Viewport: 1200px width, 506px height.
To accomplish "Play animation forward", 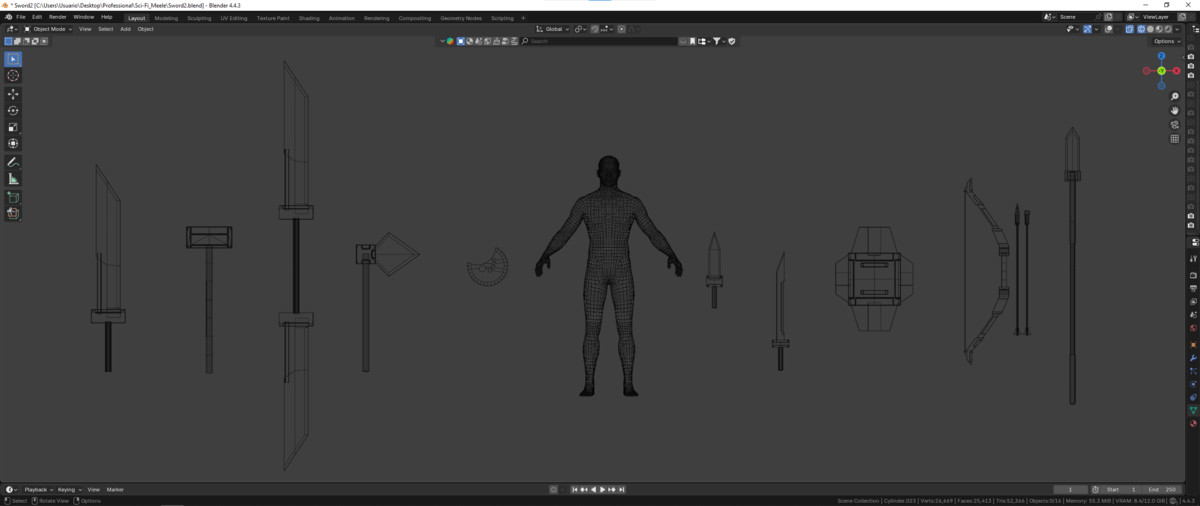I will coord(602,490).
